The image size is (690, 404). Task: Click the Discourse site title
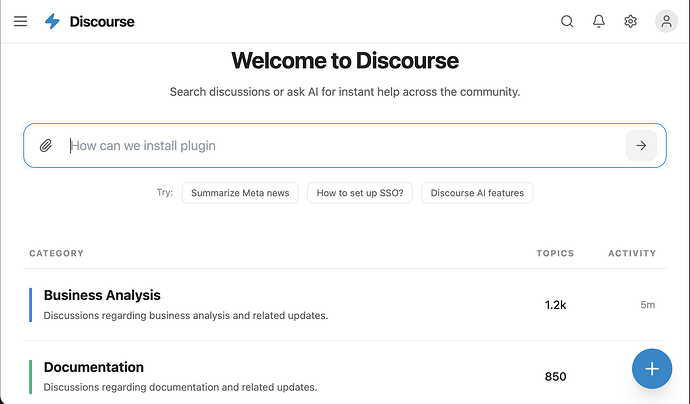click(x=102, y=22)
